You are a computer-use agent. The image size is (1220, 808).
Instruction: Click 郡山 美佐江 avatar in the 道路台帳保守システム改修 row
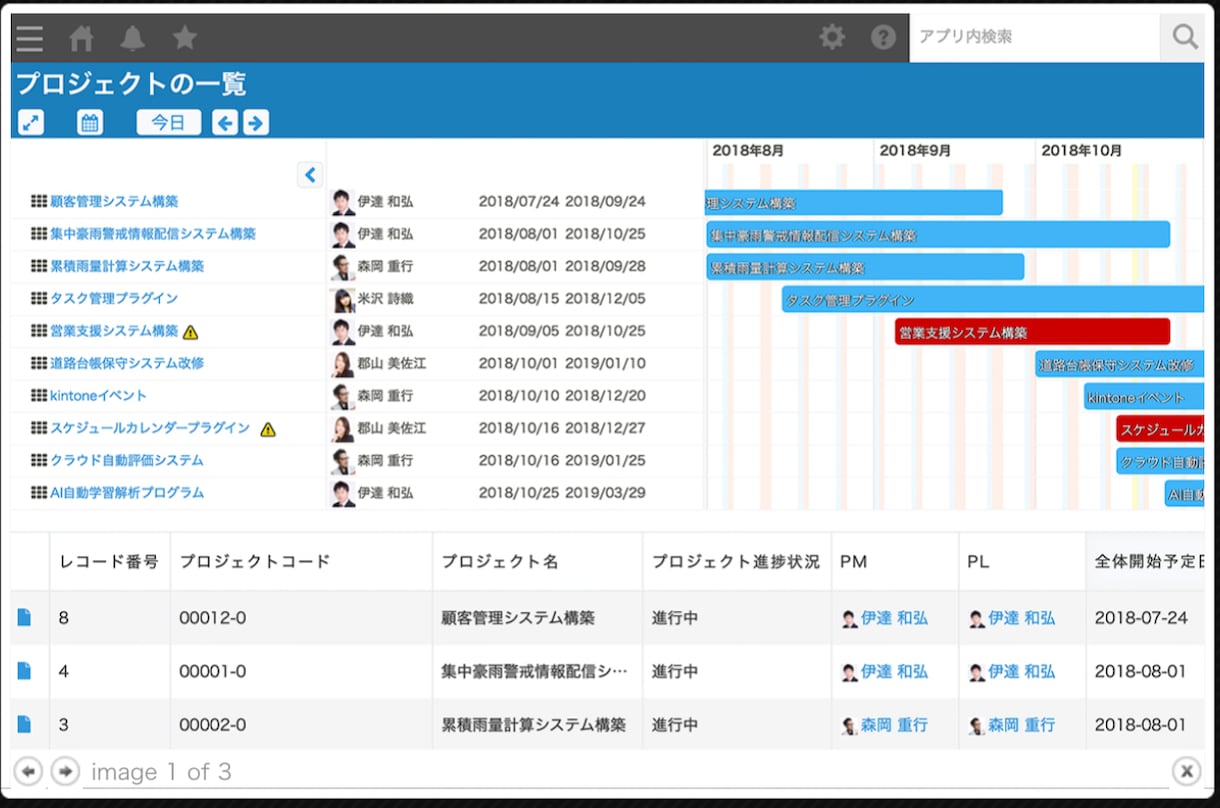[x=343, y=364]
